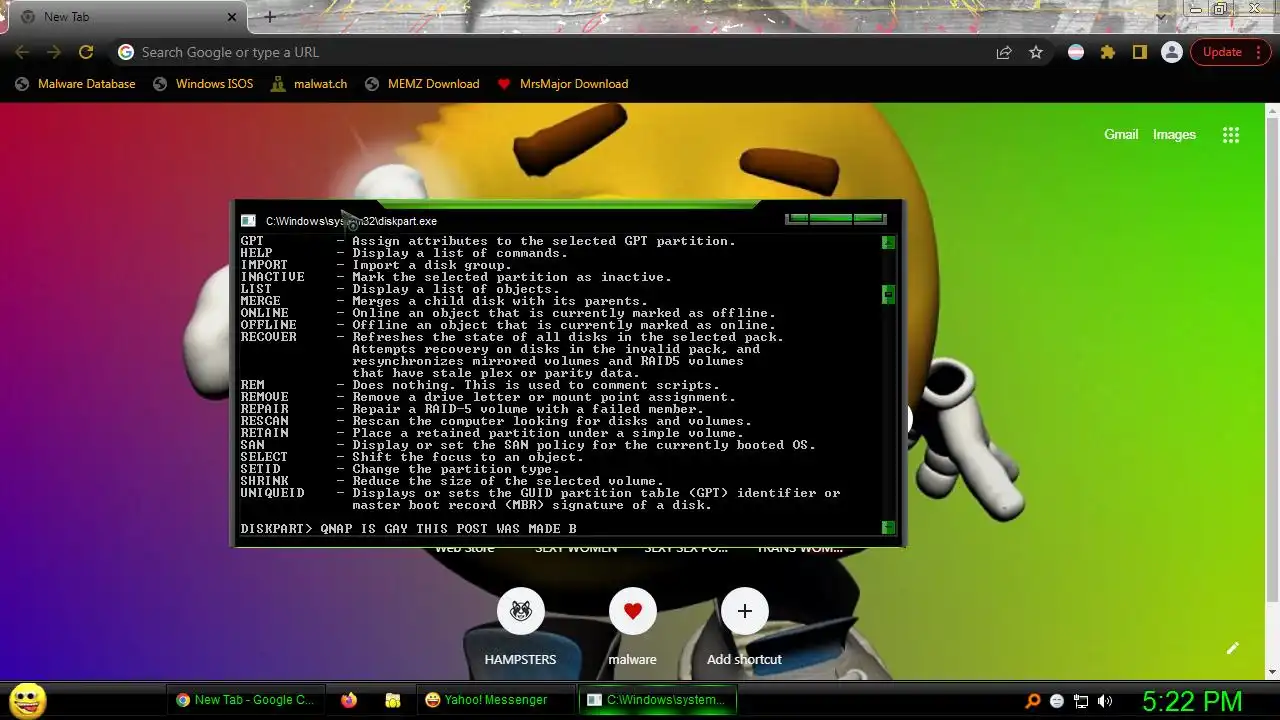Click the Share this page icon
Image resolution: width=1280 pixels, height=720 pixels.
point(1003,52)
